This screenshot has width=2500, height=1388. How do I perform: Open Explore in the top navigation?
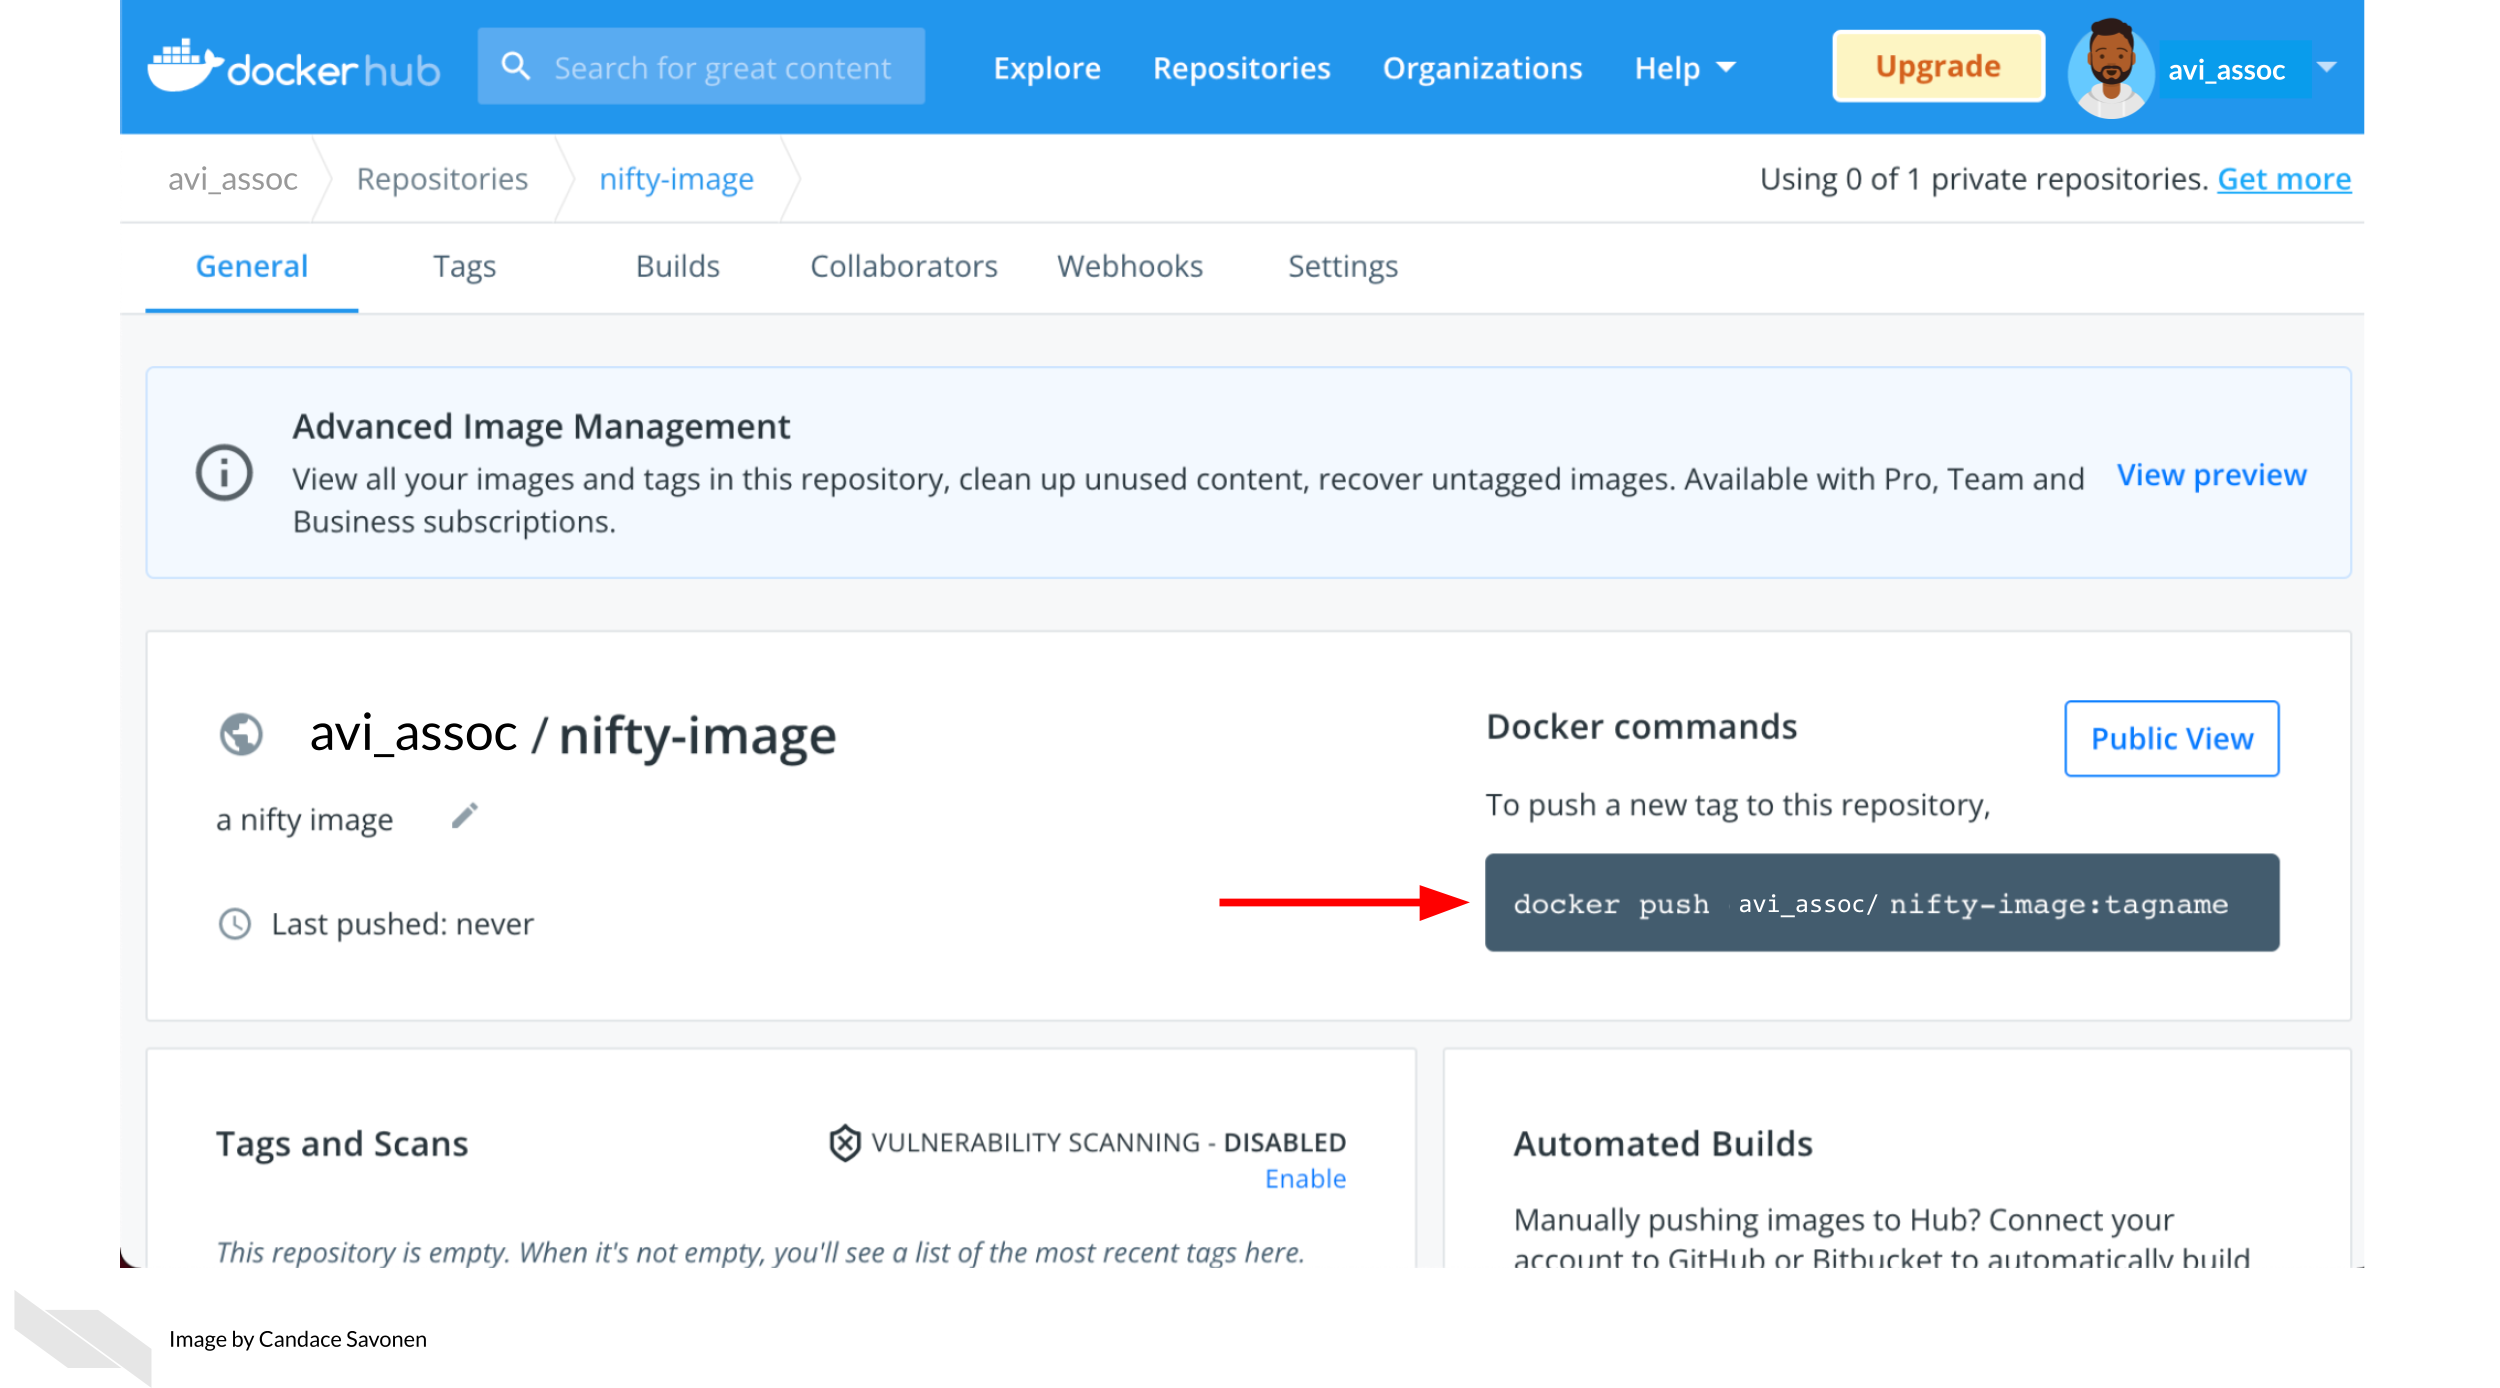(1047, 68)
